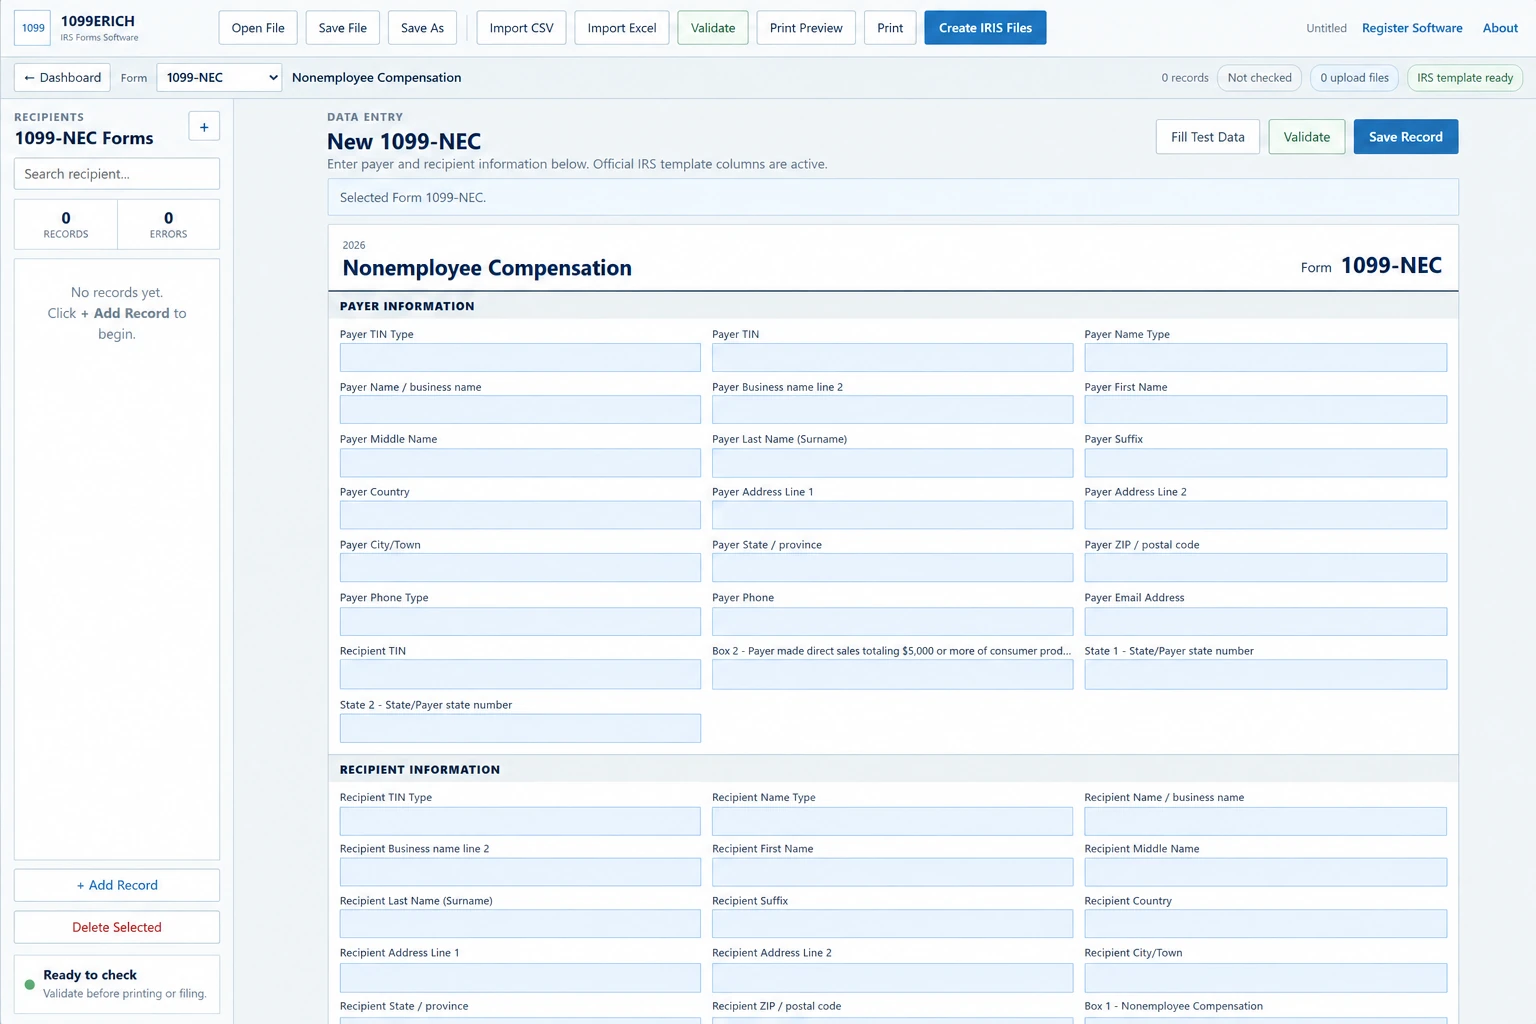The width and height of the screenshot is (1536, 1024).
Task: Click the Payer Email Address field
Action: point(1265,621)
